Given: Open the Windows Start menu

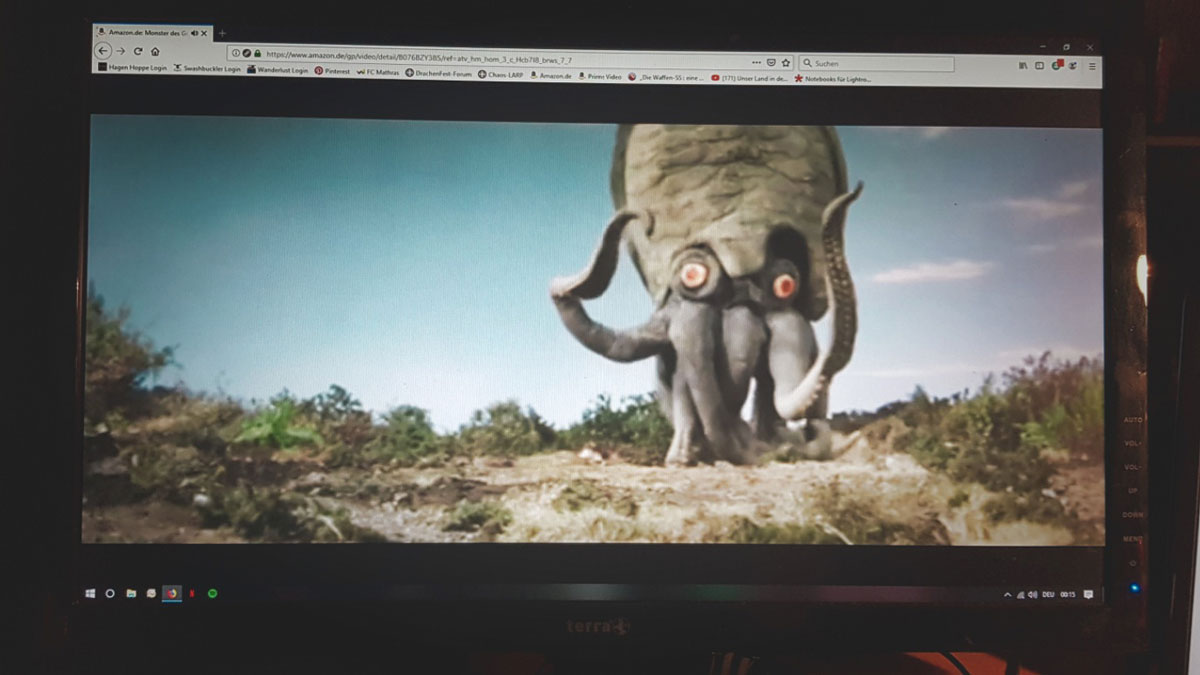Looking at the screenshot, I should pyautogui.click(x=90, y=593).
